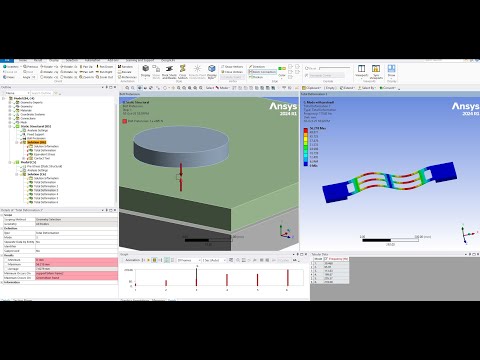This screenshot has height=360, width=480.
Task: Click the Previous view button
Action: [31, 67]
